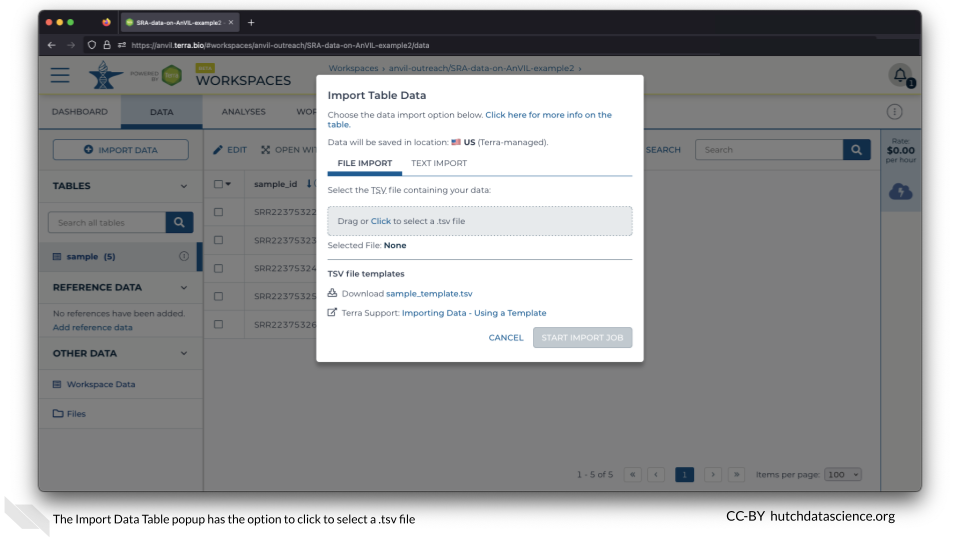960x540 pixels.
Task: Click the Terra hexagon logo
Action: [172, 75]
